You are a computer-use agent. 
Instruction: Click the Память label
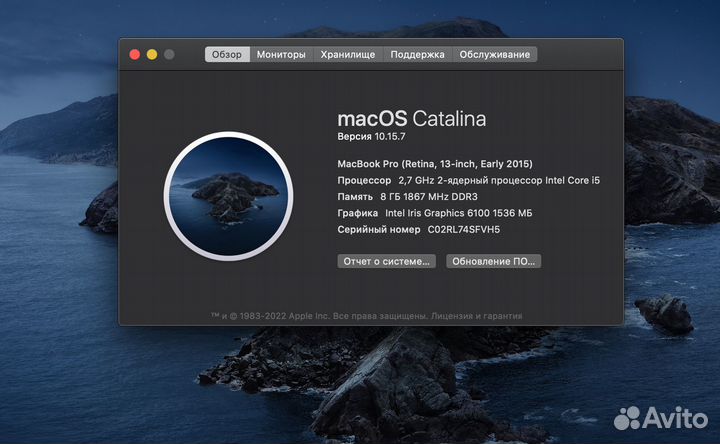tap(355, 197)
